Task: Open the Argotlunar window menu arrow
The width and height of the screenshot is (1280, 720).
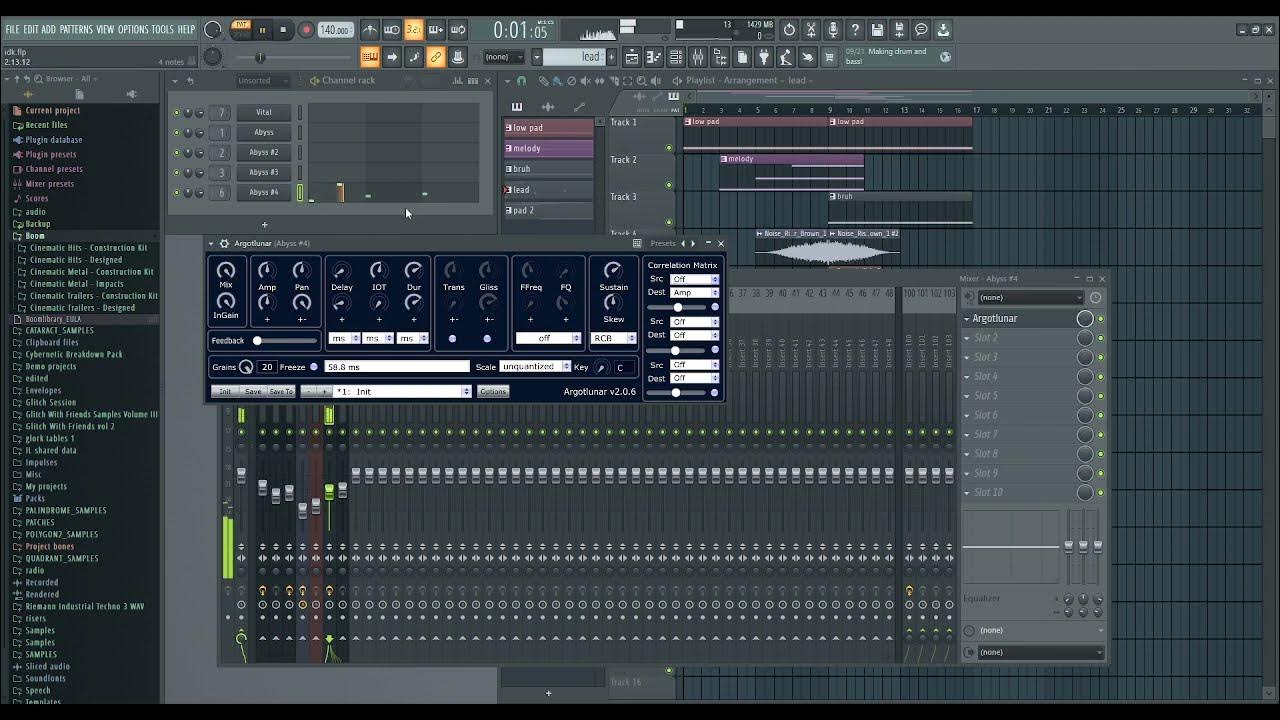Action: [x=211, y=243]
